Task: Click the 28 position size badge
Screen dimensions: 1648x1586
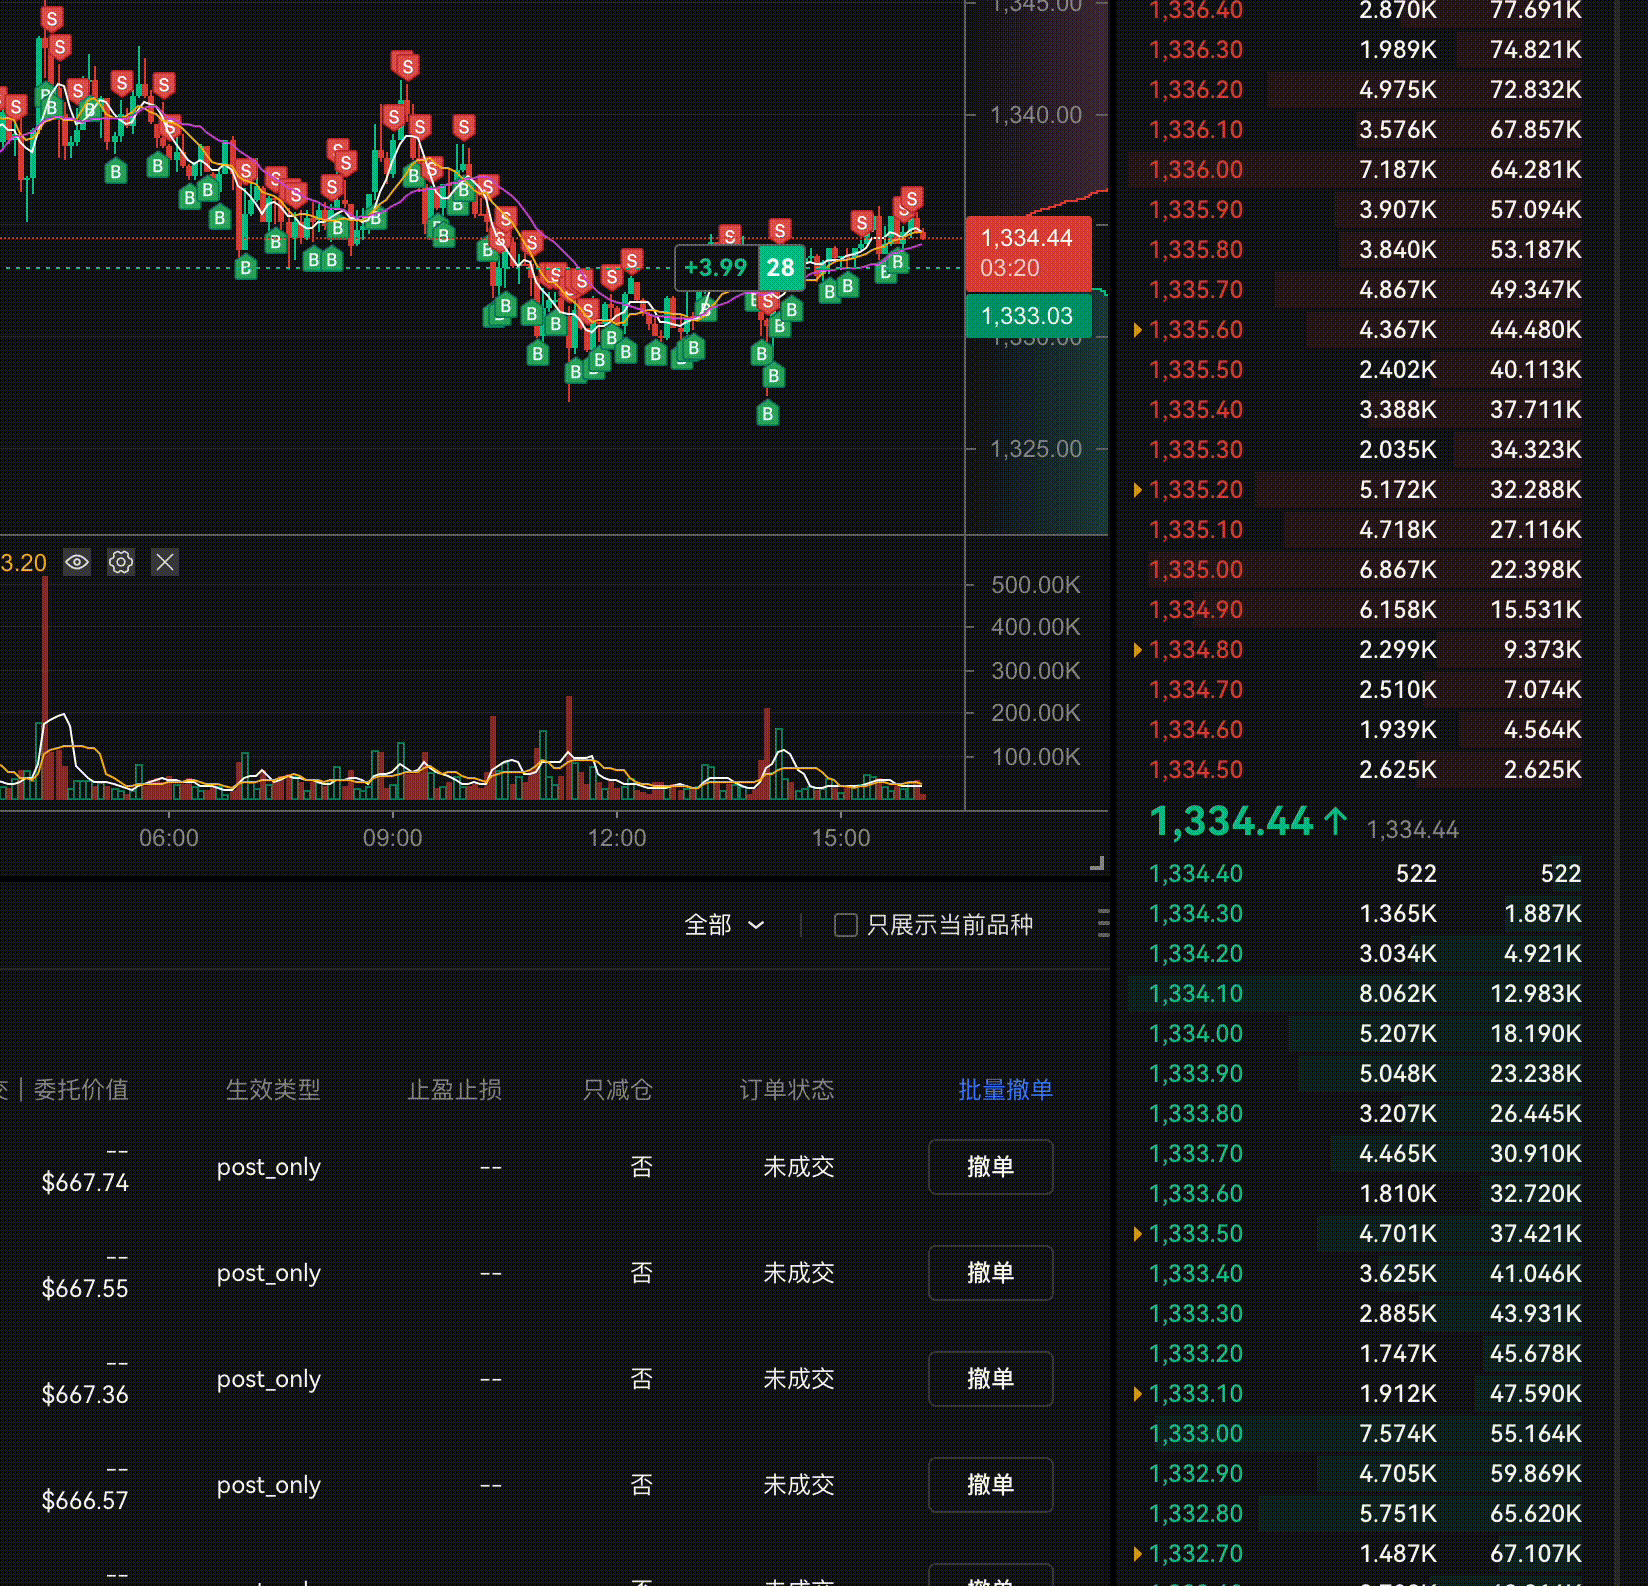Action: pos(780,267)
